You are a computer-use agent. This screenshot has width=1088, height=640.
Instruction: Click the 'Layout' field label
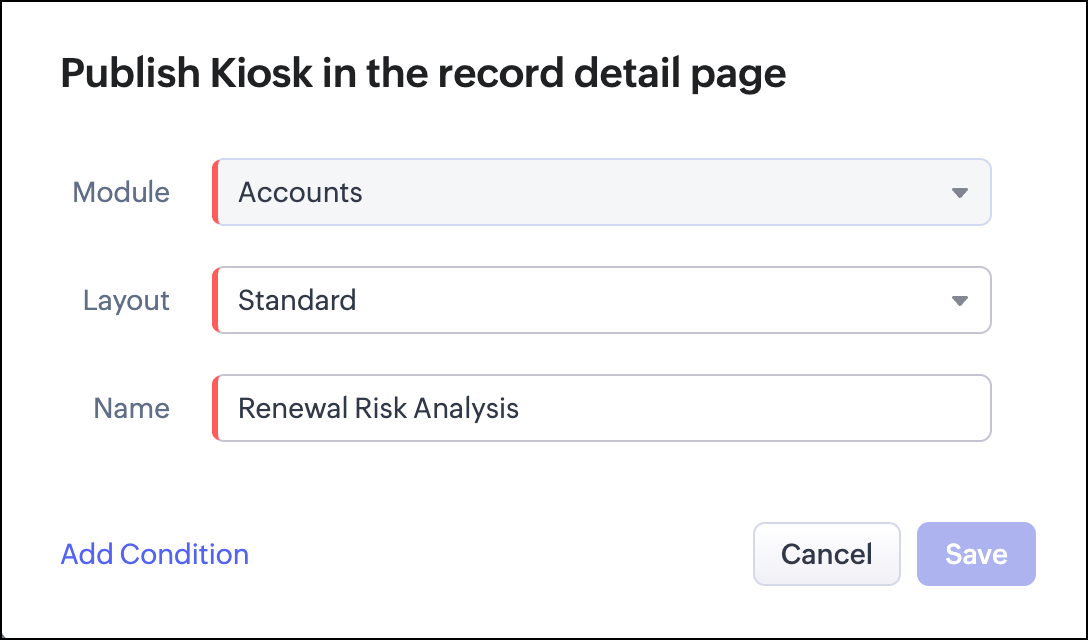(x=126, y=301)
